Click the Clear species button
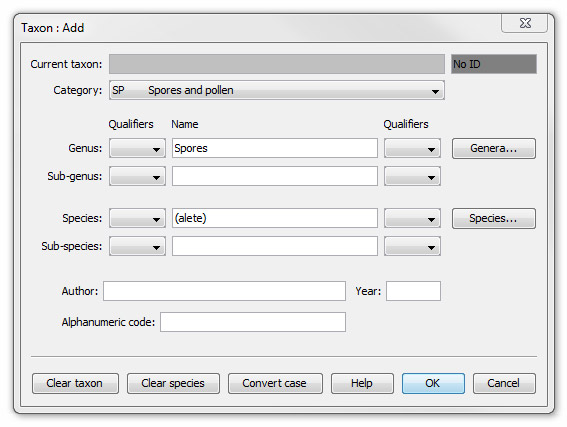This screenshot has width=567, height=427. coord(173,383)
